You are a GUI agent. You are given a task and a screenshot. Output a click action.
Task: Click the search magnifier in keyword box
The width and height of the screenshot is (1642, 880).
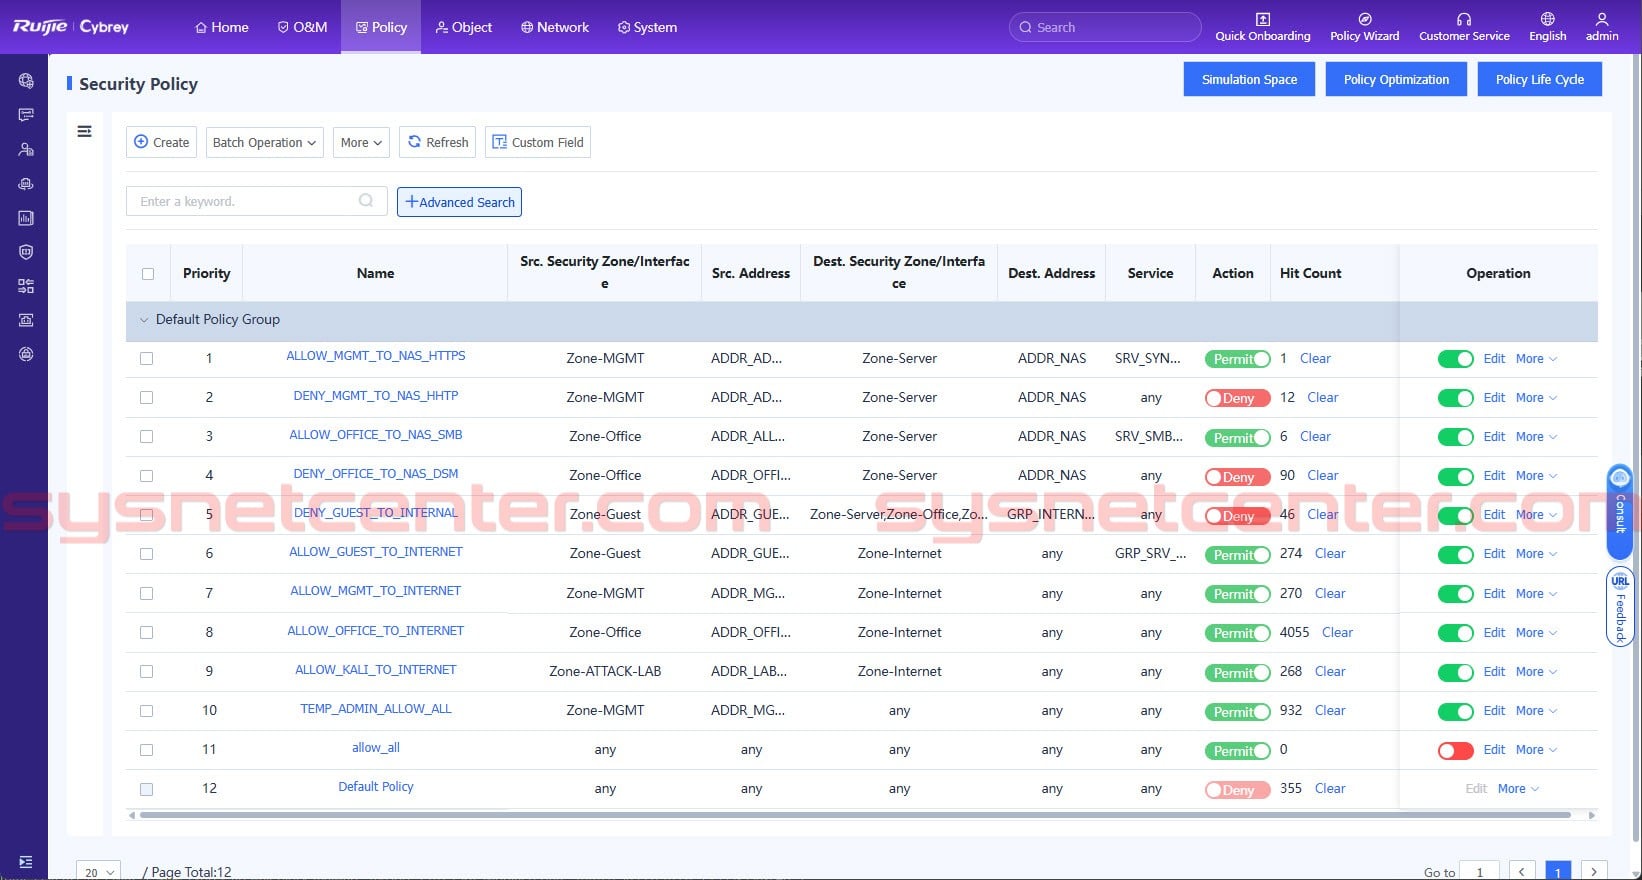pyautogui.click(x=366, y=201)
